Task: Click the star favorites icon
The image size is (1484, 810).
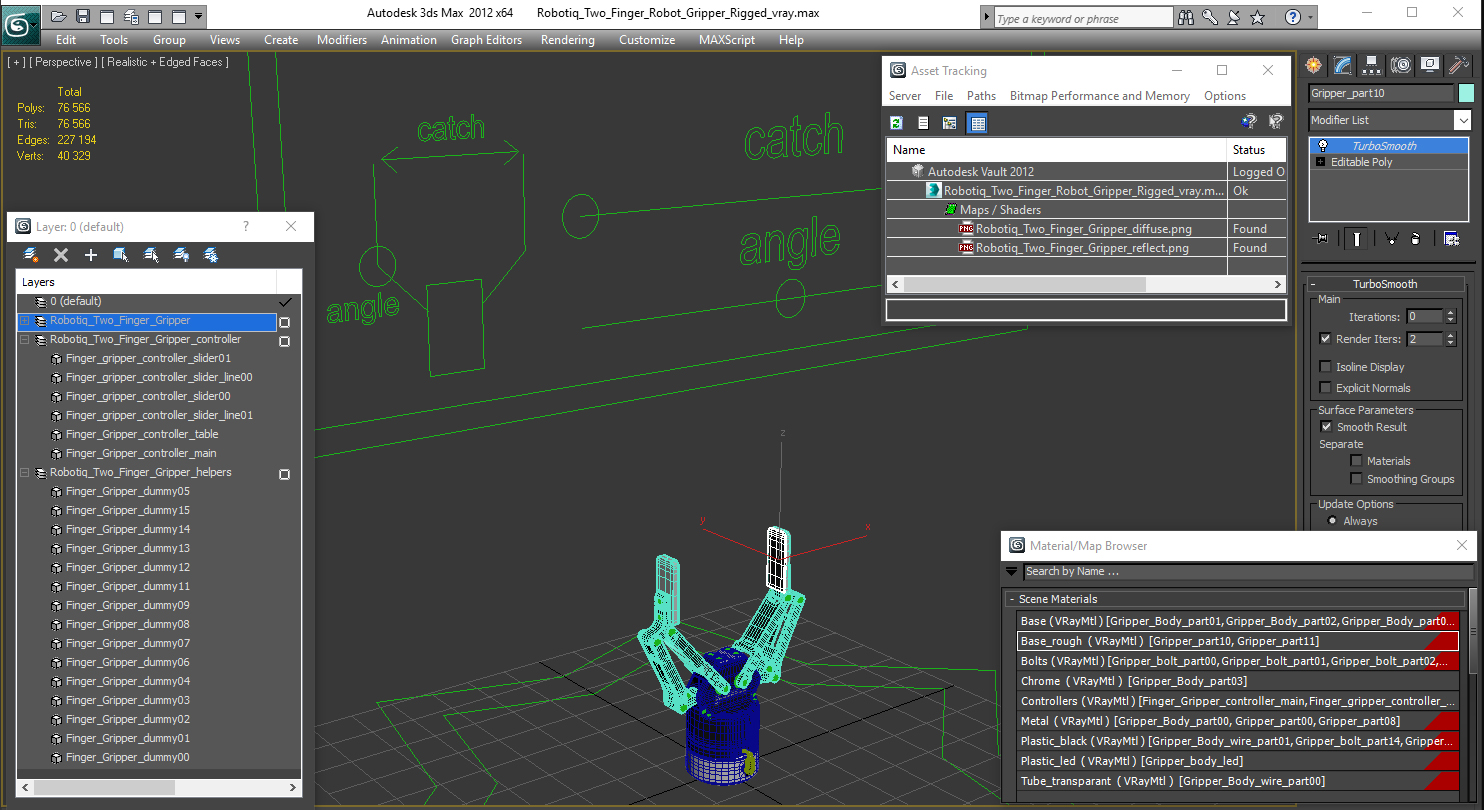Action: point(1258,17)
